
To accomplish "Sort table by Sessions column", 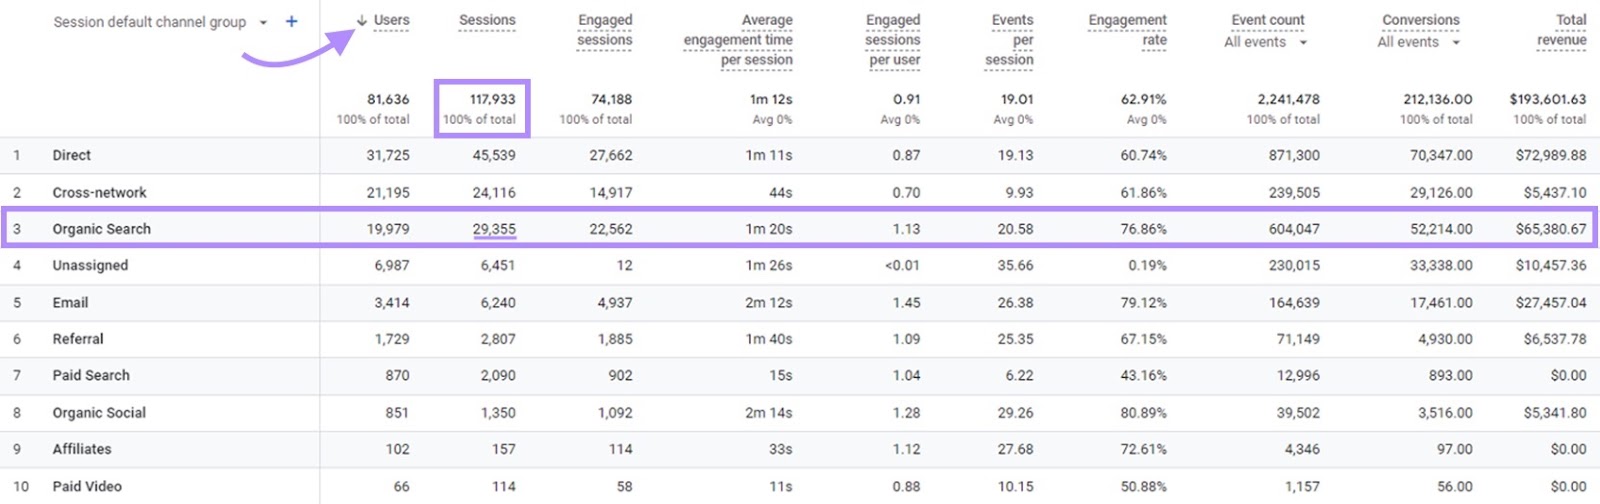I will coord(487,20).
